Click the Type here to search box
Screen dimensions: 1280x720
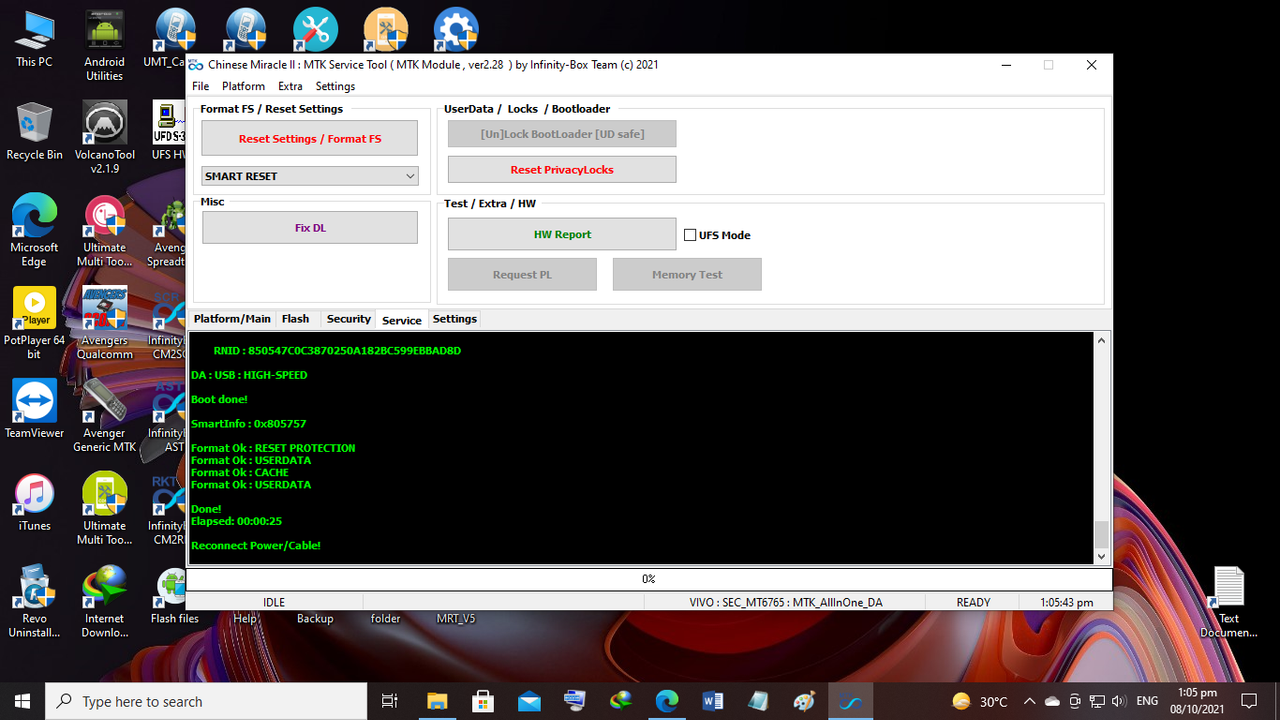pyautogui.click(x=207, y=701)
